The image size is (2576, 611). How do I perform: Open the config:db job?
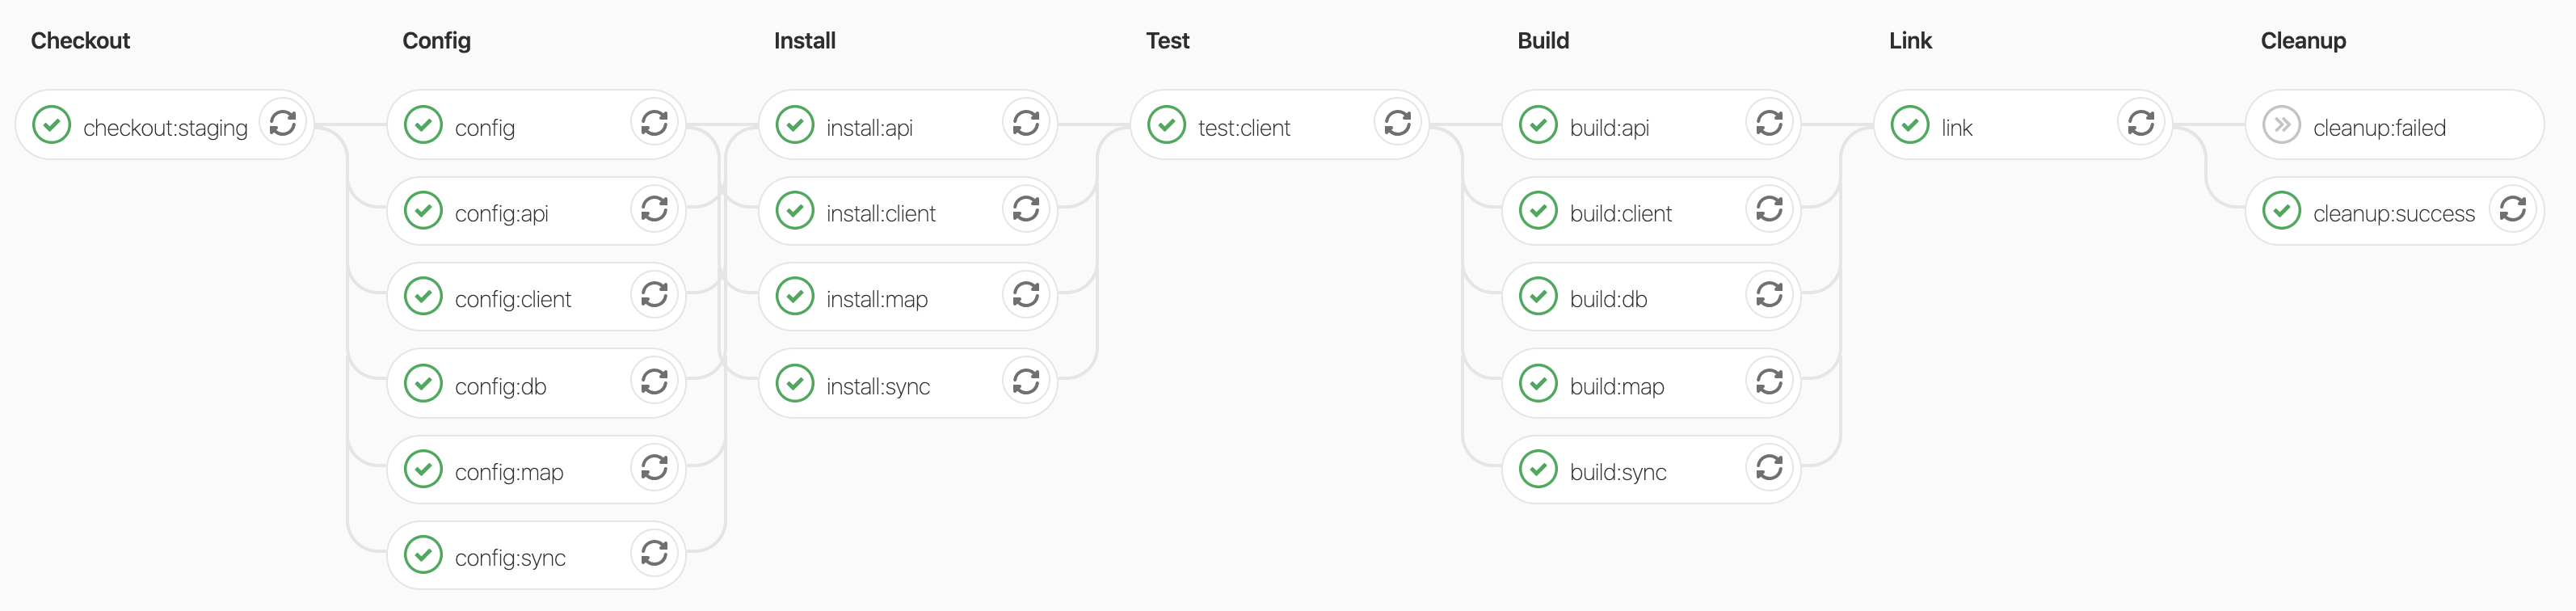(x=500, y=386)
